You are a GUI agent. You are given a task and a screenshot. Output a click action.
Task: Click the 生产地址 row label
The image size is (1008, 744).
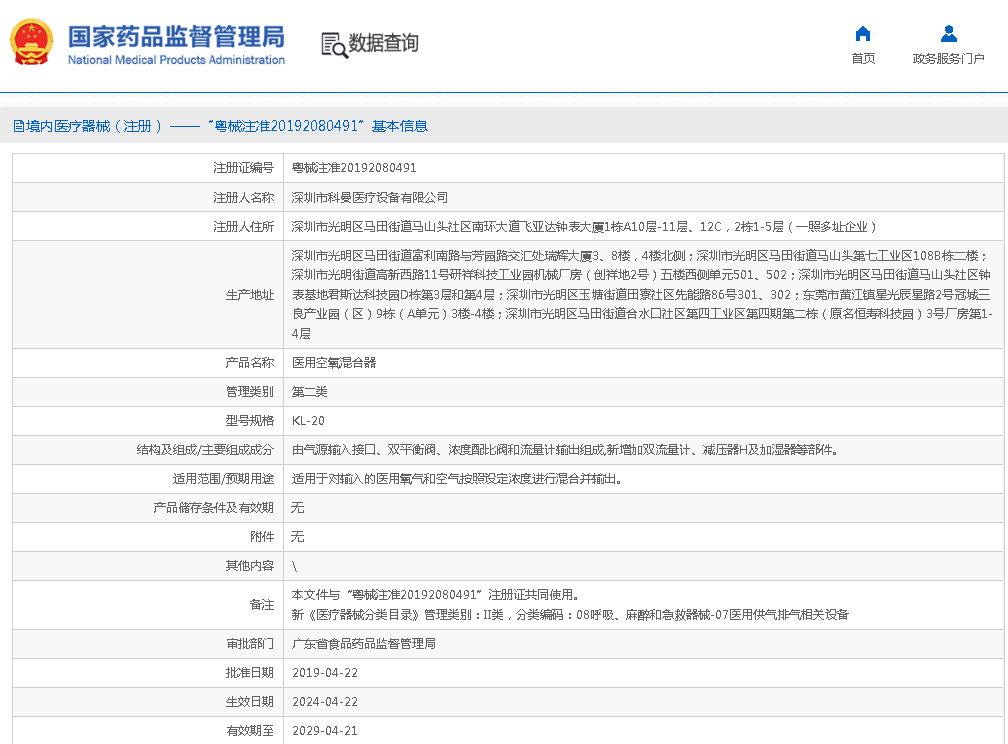[x=249, y=295]
